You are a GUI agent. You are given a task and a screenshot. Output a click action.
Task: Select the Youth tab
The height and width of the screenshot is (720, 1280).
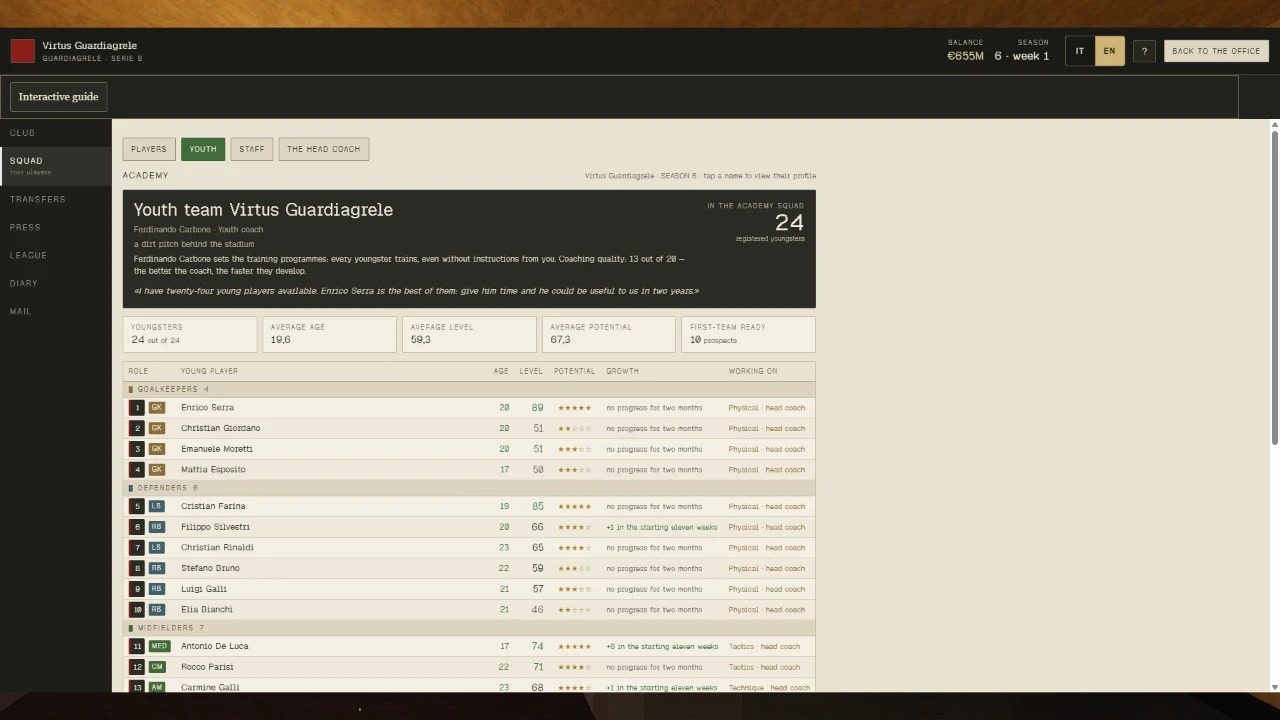point(203,149)
